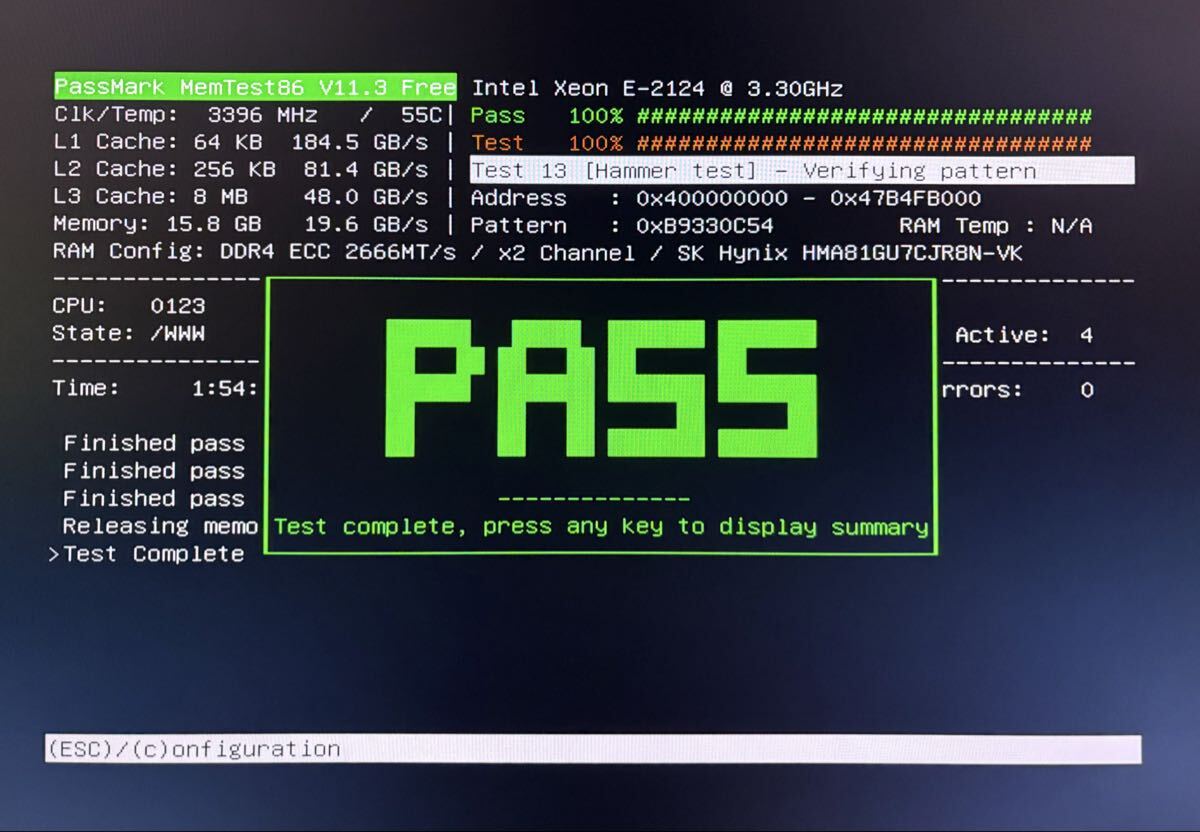Click the big green PASS banner
This screenshot has width=1200, height=832.
pyautogui.click(x=601, y=388)
